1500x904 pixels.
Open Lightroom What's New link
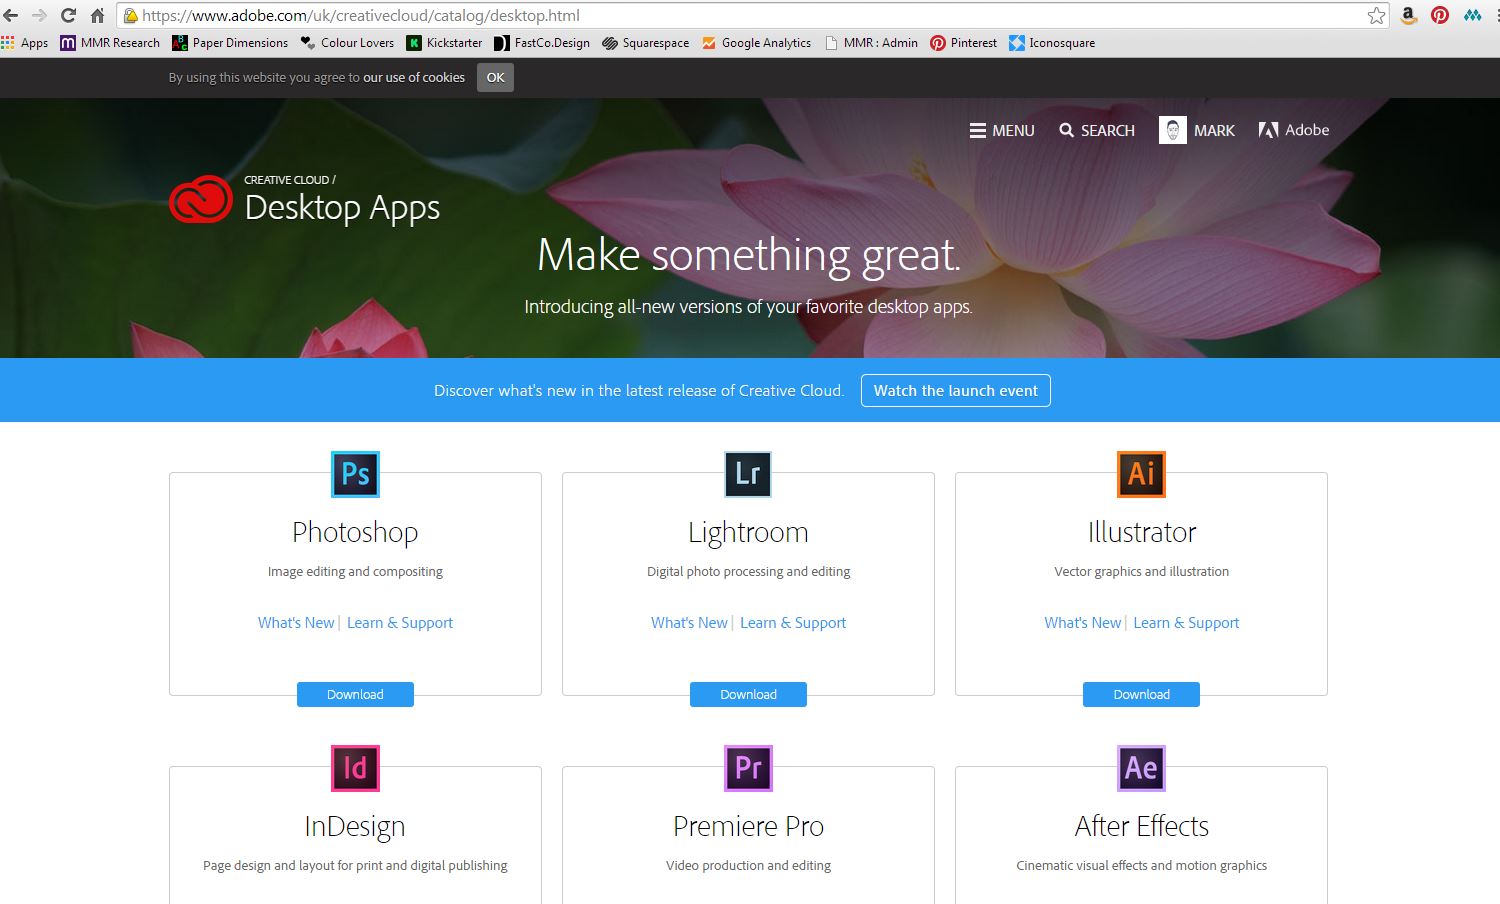(689, 622)
